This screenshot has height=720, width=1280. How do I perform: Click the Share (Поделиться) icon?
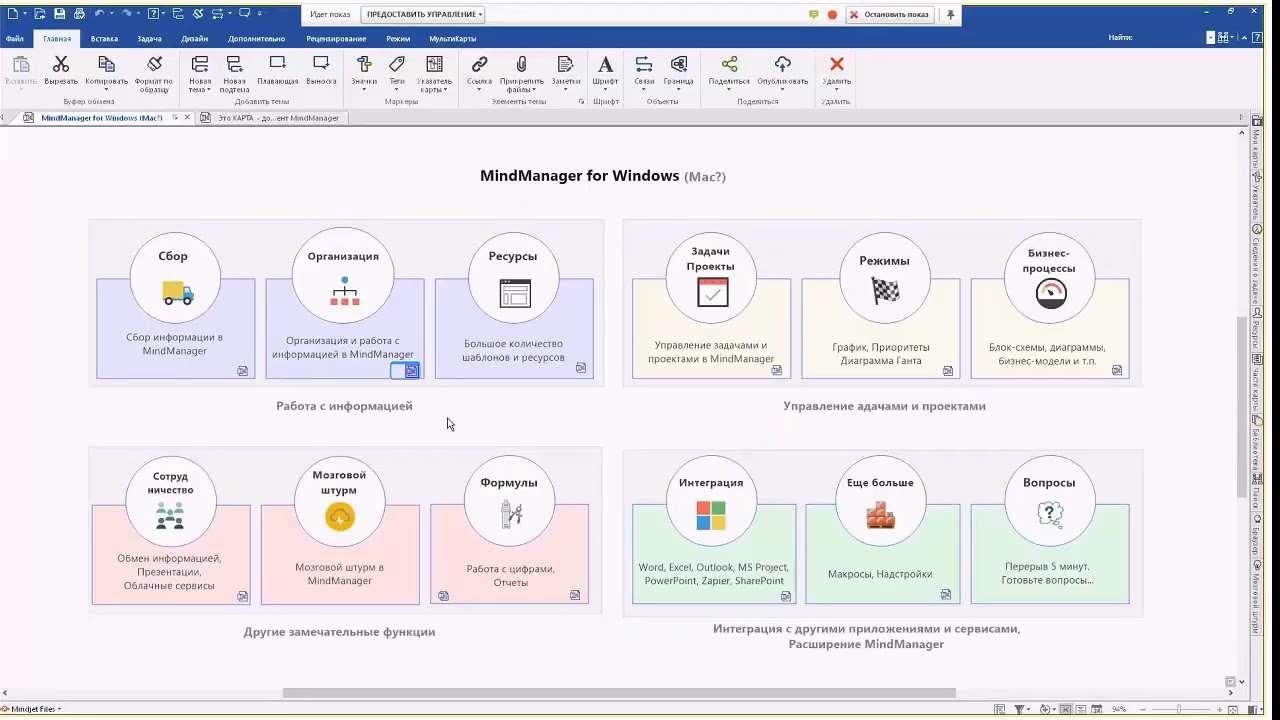(729, 65)
